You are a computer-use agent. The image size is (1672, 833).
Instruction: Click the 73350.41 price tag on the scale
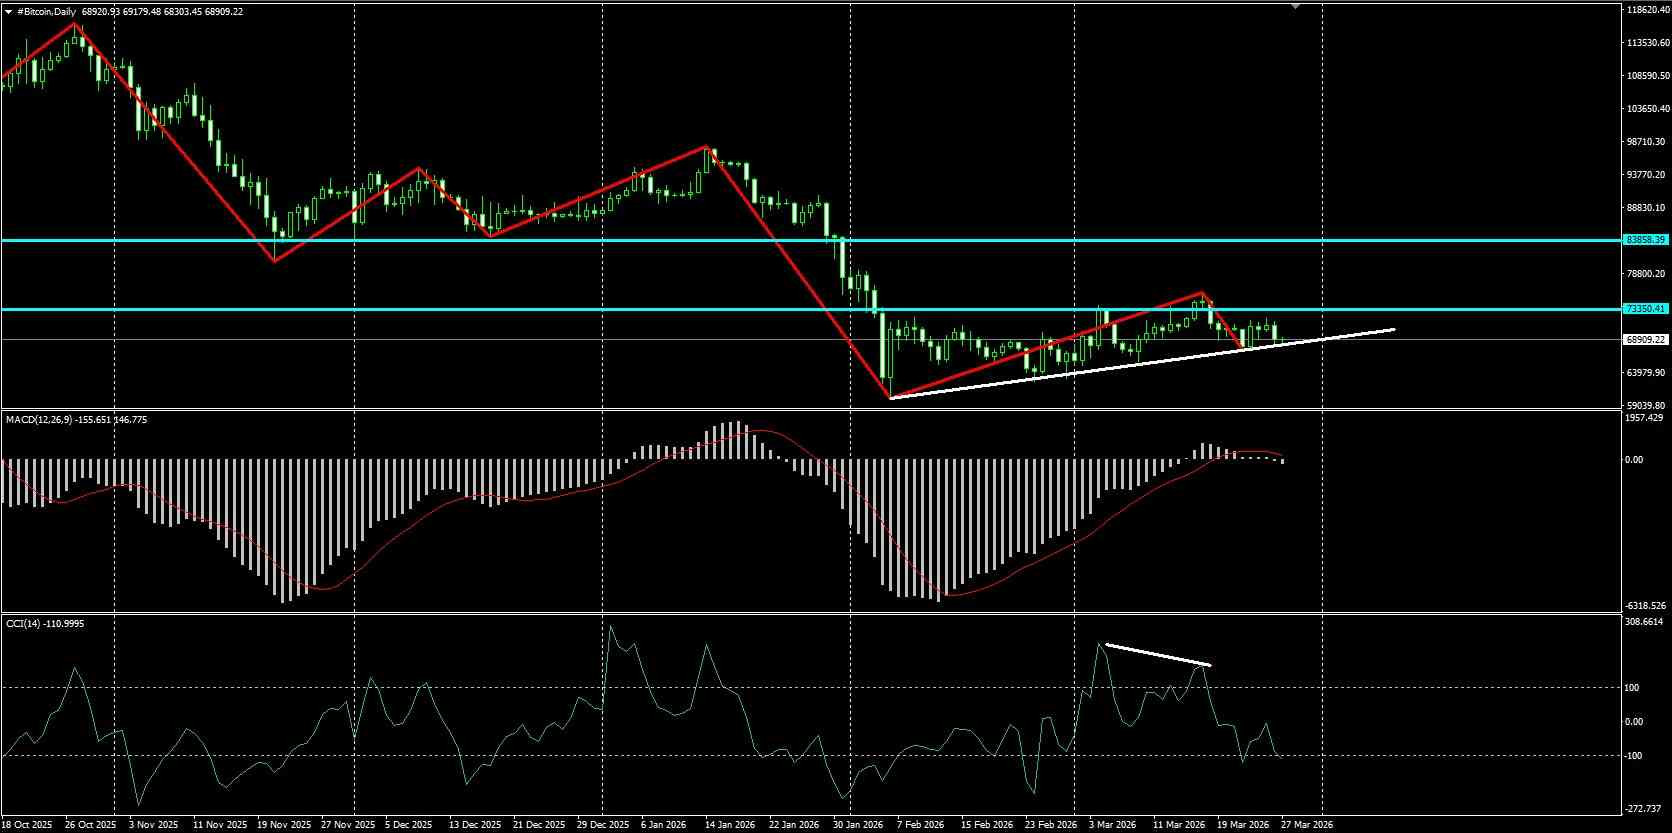[1646, 309]
